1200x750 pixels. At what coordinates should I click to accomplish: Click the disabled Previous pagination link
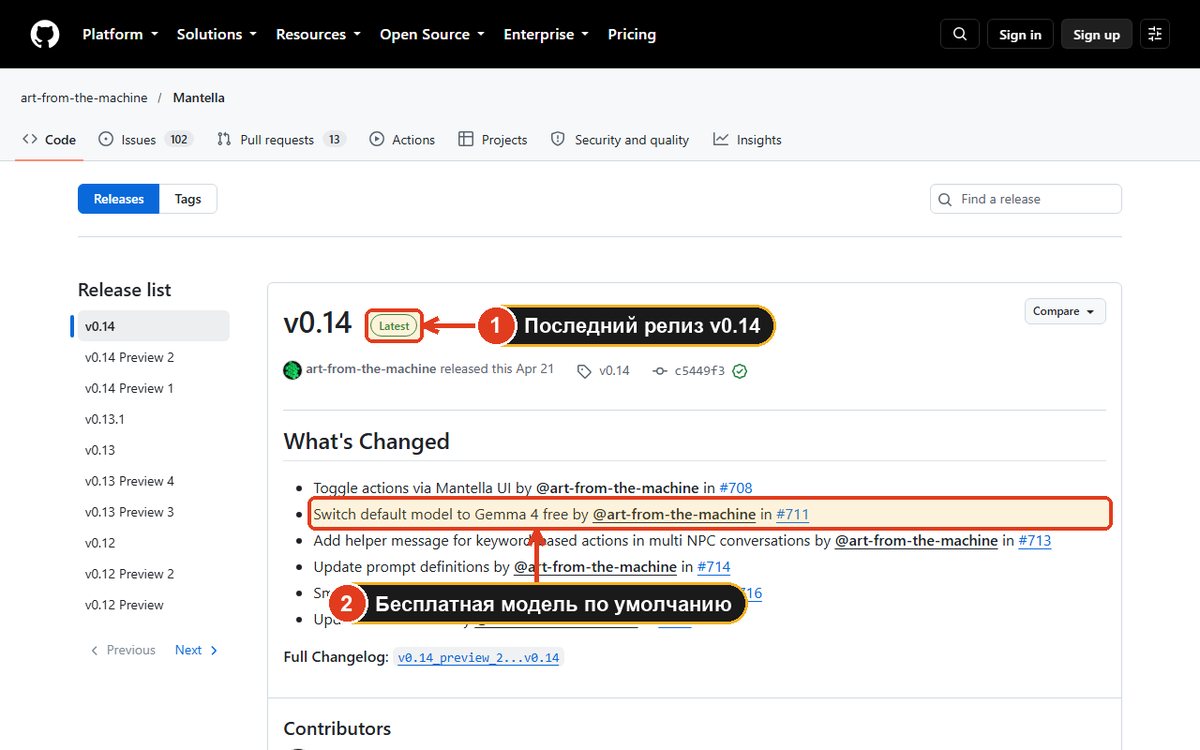tap(123, 650)
